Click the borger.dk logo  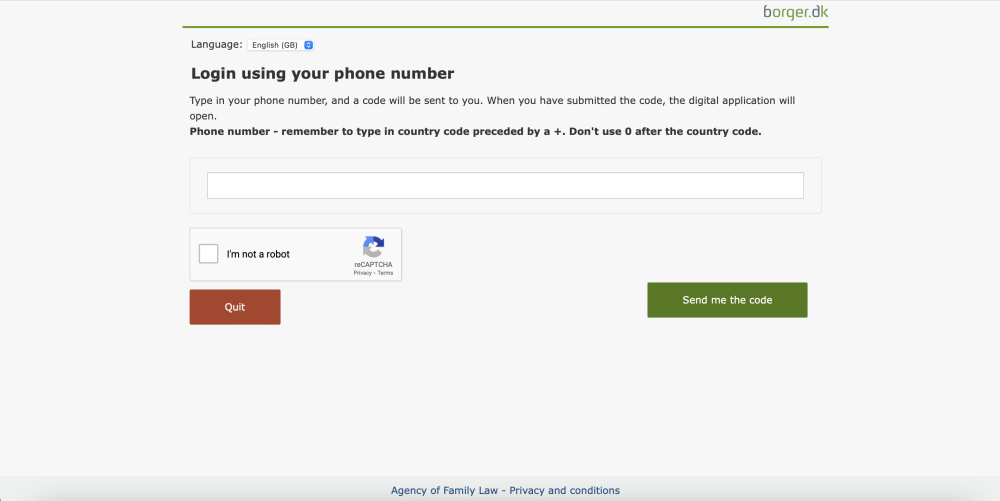coord(795,12)
